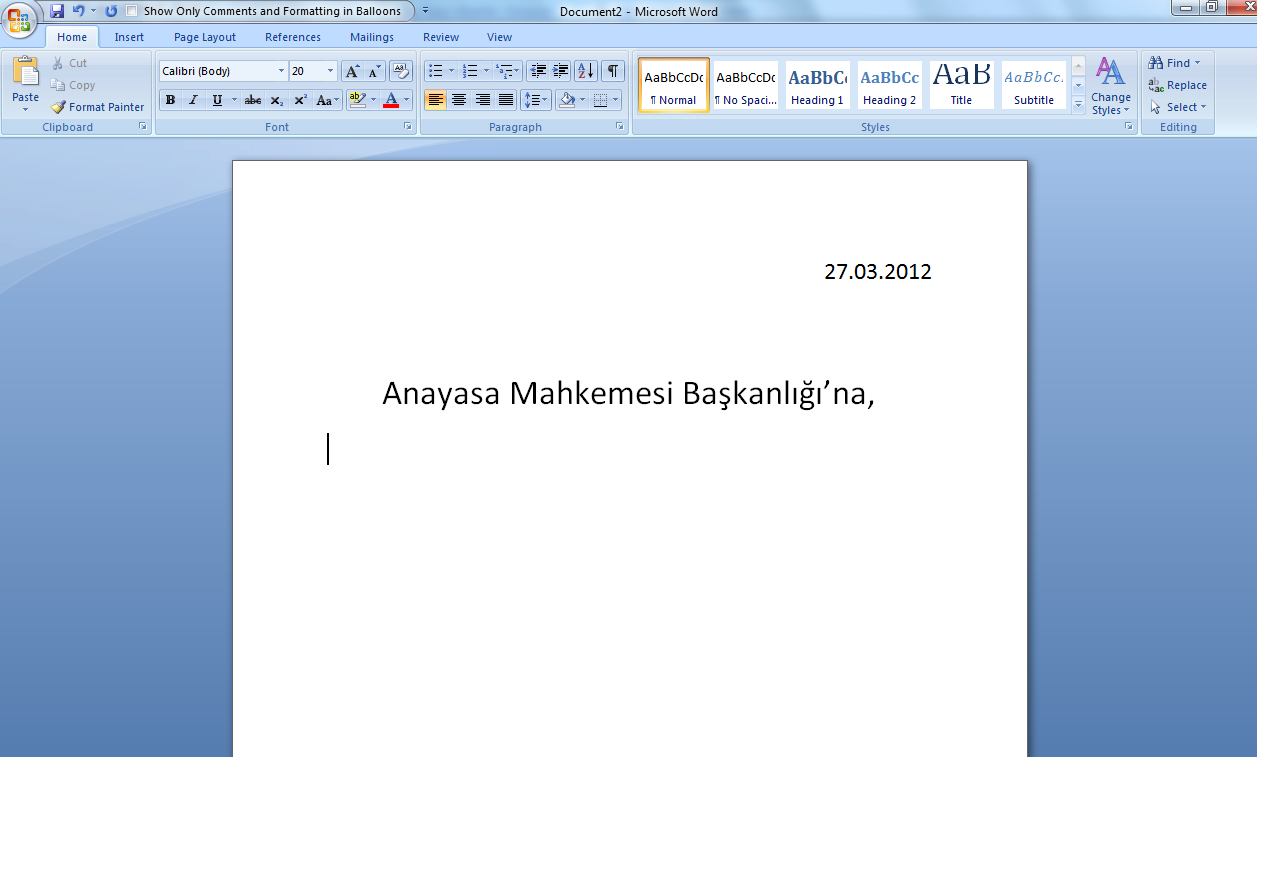This screenshot has width=1274, height=880.
Task: Click the date text 27.03.2012 in the document
Action: coord(877,272)
